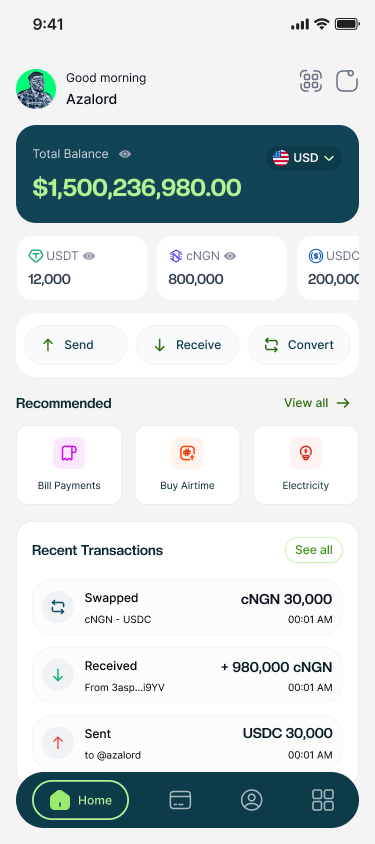
Task: Tap the Electricity bulb icon
Action: (x=306, y=453)
